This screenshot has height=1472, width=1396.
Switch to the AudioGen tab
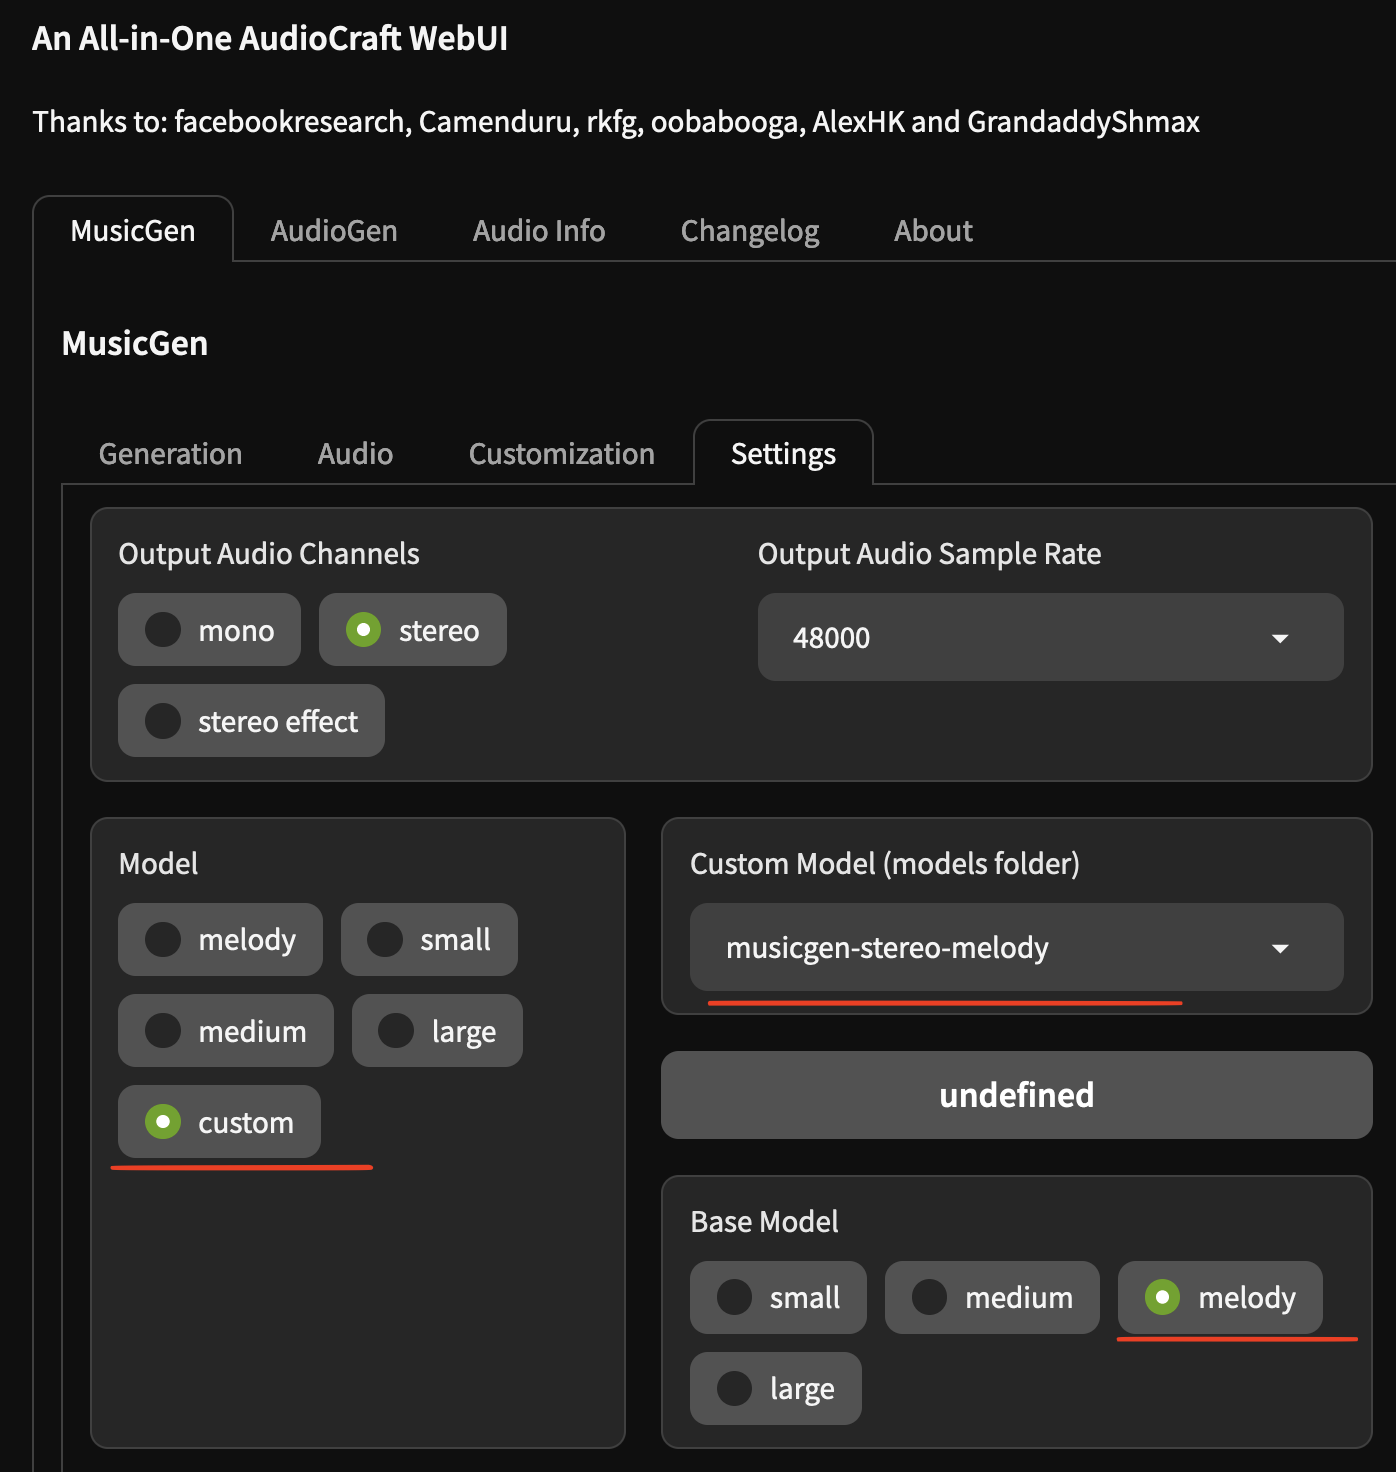[x=333, y=230]
